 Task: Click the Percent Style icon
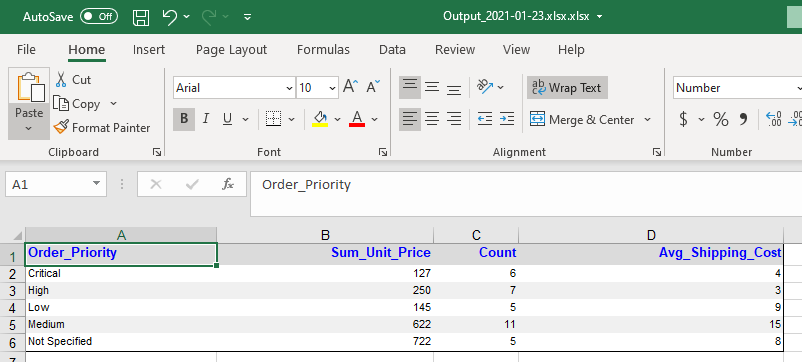(721, 120)
